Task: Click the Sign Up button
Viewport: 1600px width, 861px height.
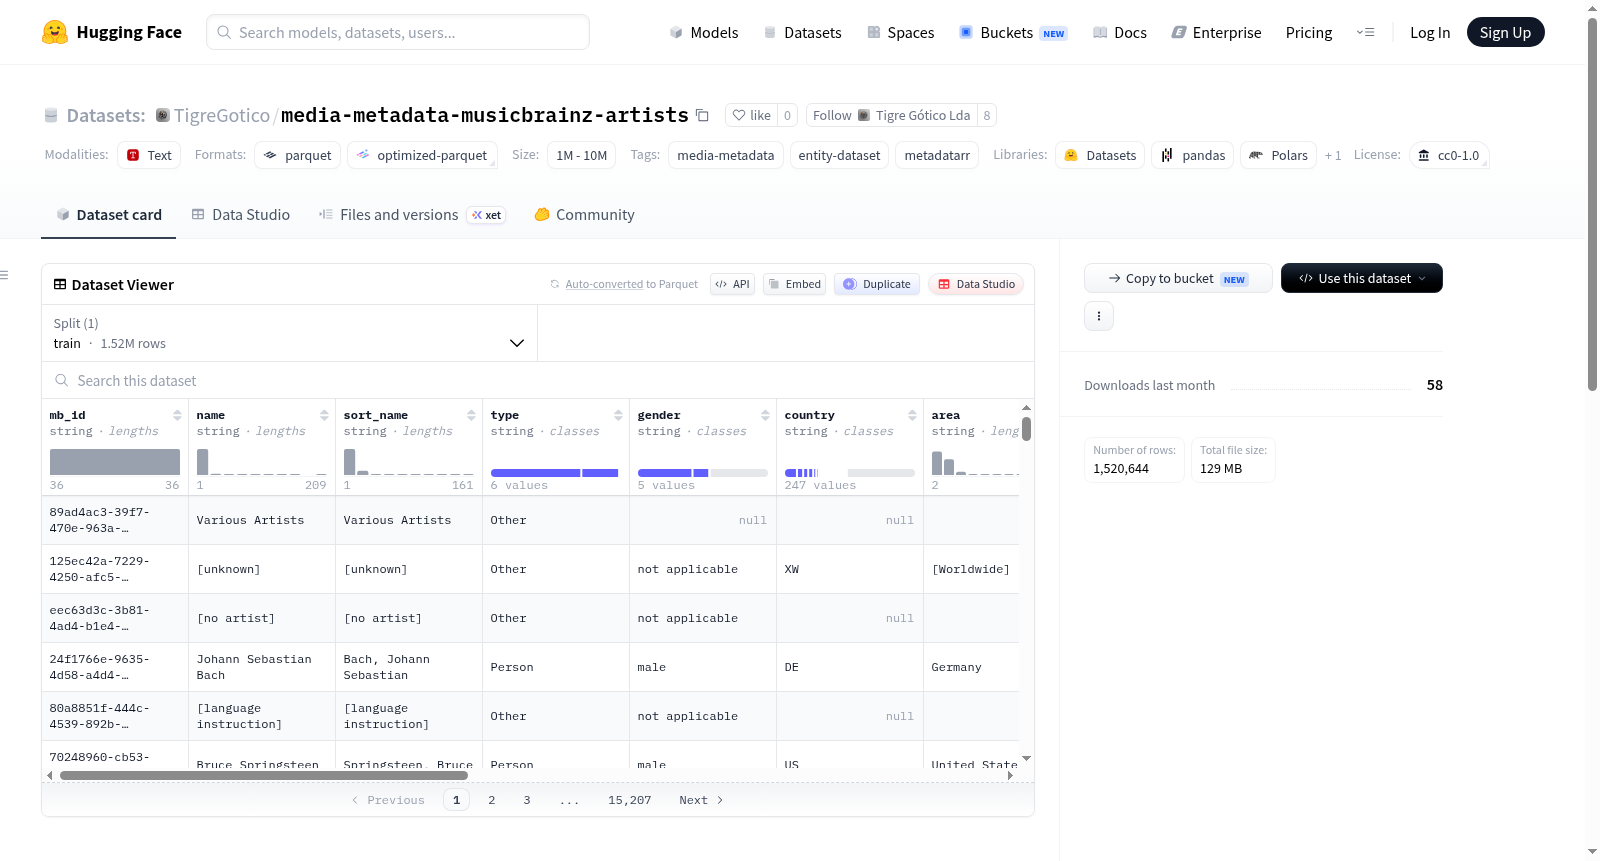Action: point(1505,32)
